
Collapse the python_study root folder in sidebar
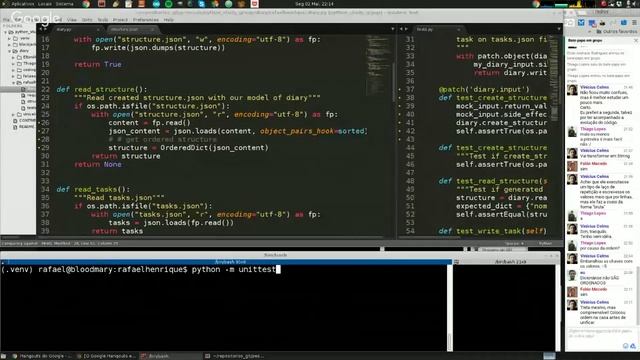click(x=5, y=32)
